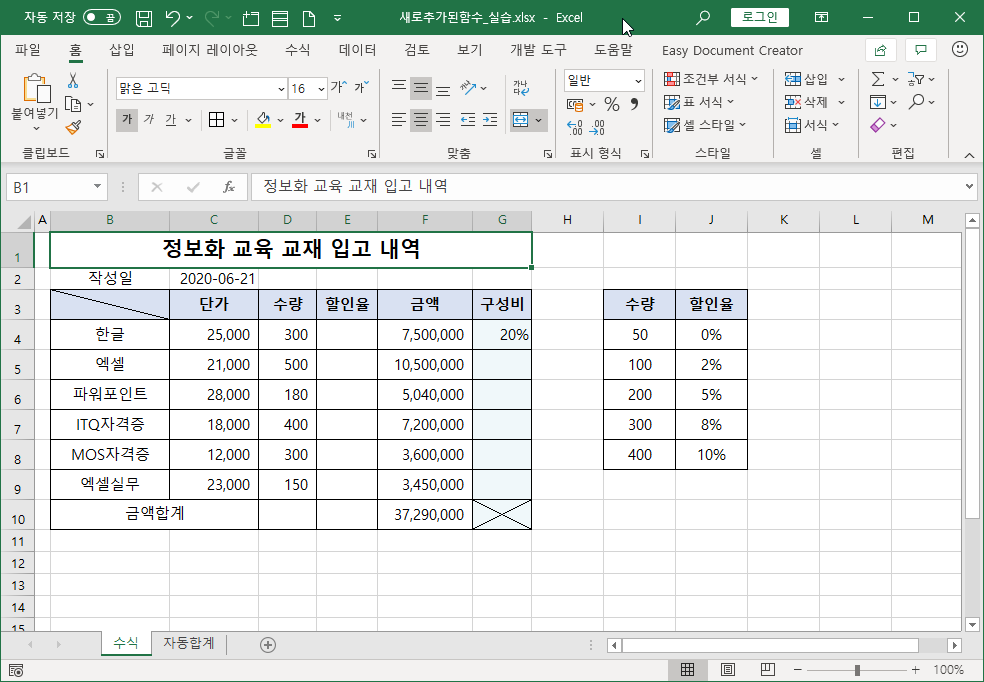Image resolution: width=984 pixels, height=682 pixels.
Task: Expand the font size 16 dropdown
Action: 321,89
